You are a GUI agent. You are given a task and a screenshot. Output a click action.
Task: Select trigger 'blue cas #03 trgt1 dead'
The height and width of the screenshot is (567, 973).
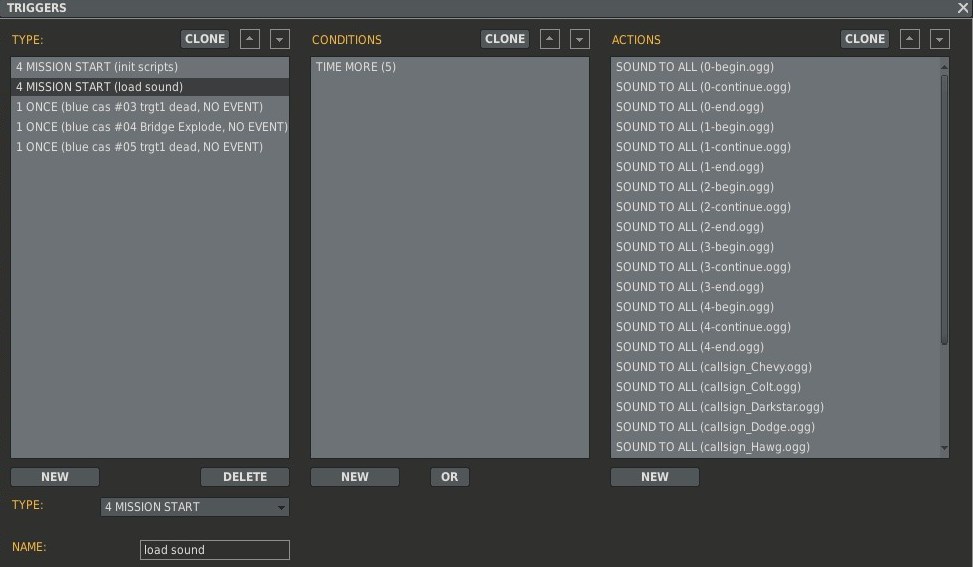[x=150, y=107]
